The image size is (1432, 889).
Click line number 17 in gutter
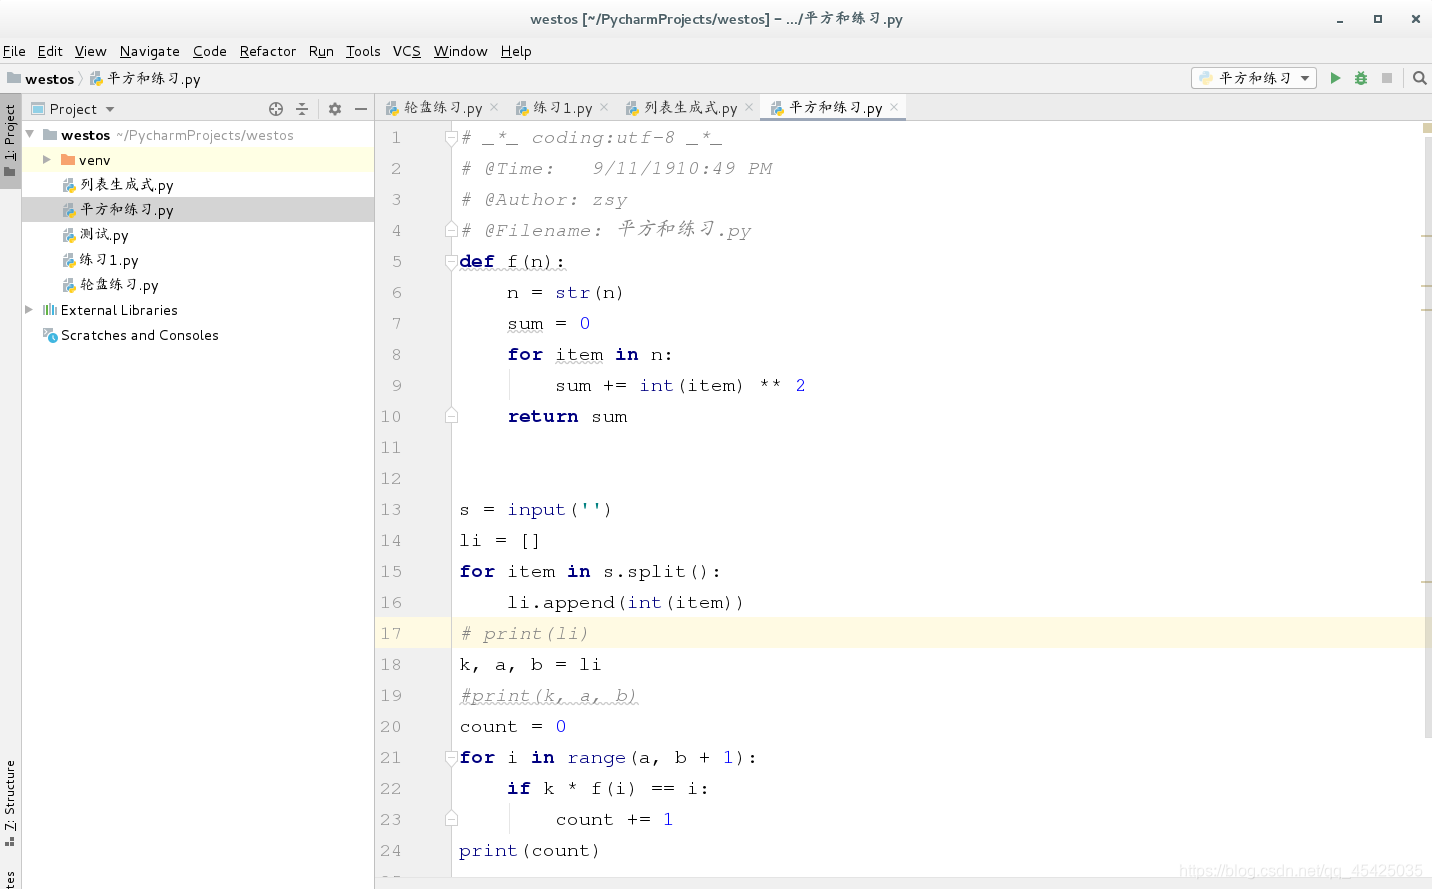[x=391, y=633]
